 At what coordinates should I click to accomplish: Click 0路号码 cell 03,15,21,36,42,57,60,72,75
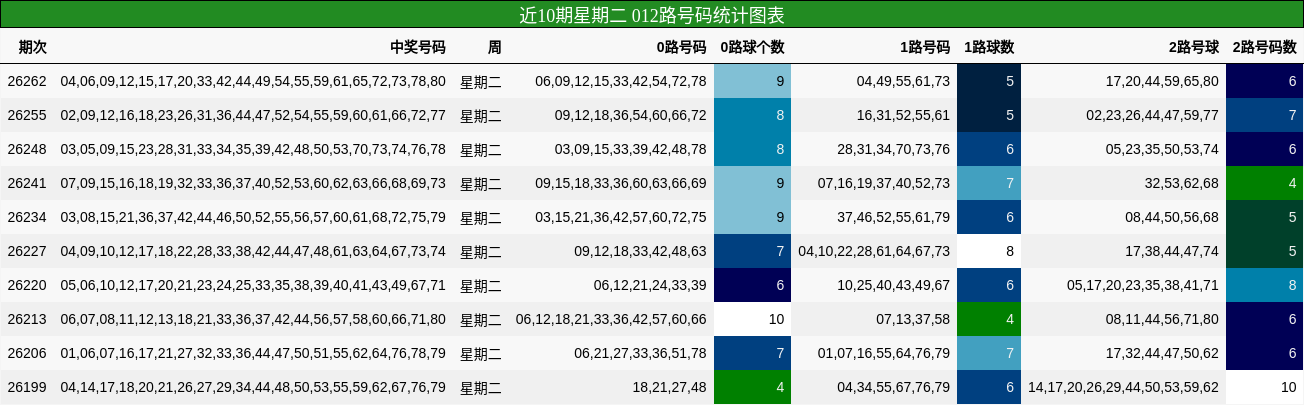621,217
